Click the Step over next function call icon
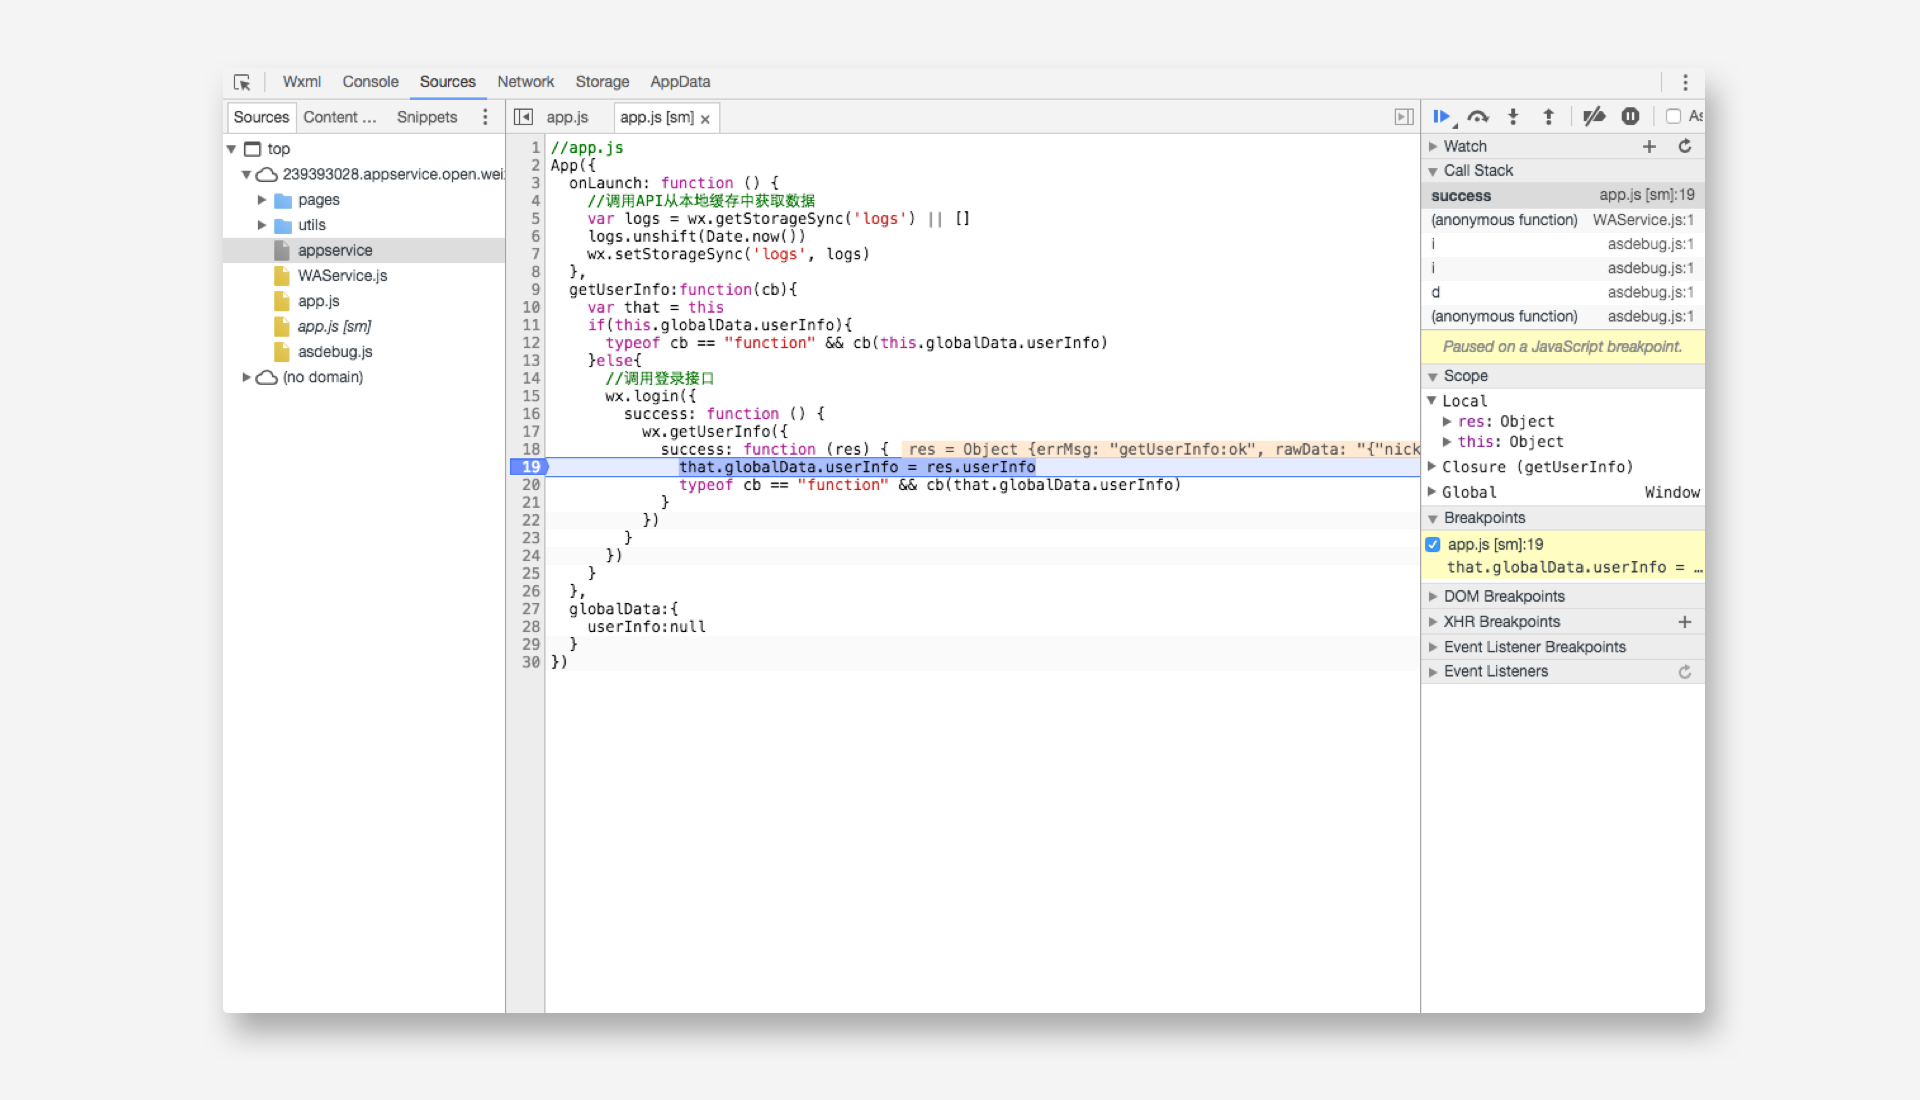 pos(1480,116)
